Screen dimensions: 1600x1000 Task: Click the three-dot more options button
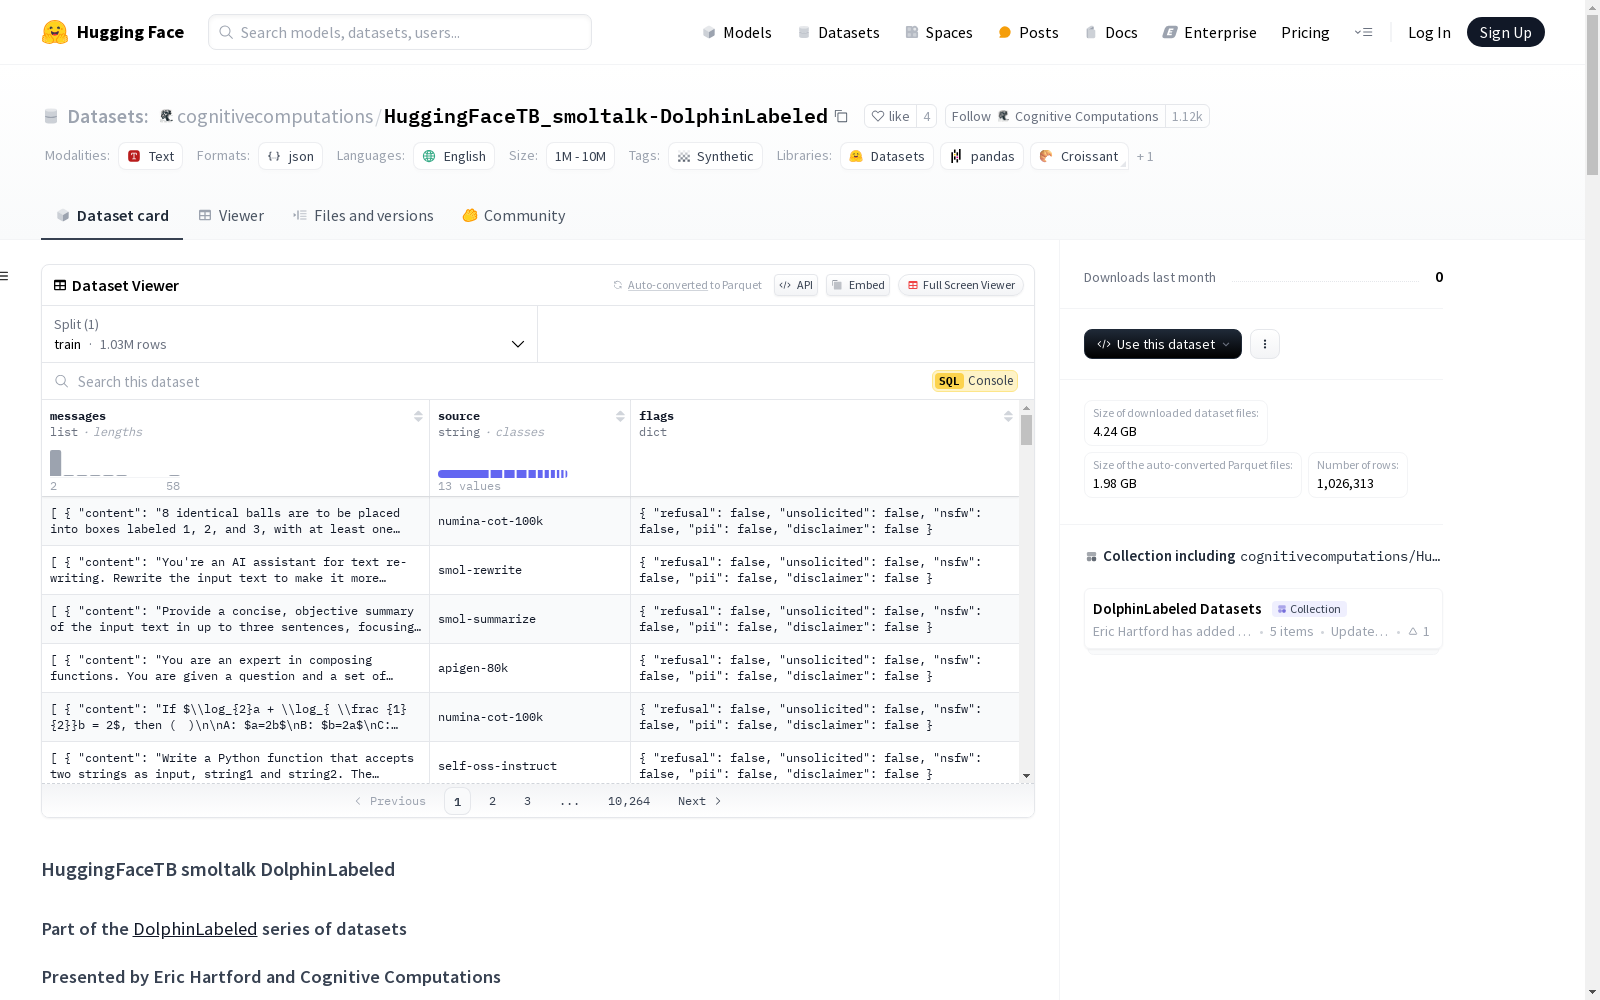1265,344
